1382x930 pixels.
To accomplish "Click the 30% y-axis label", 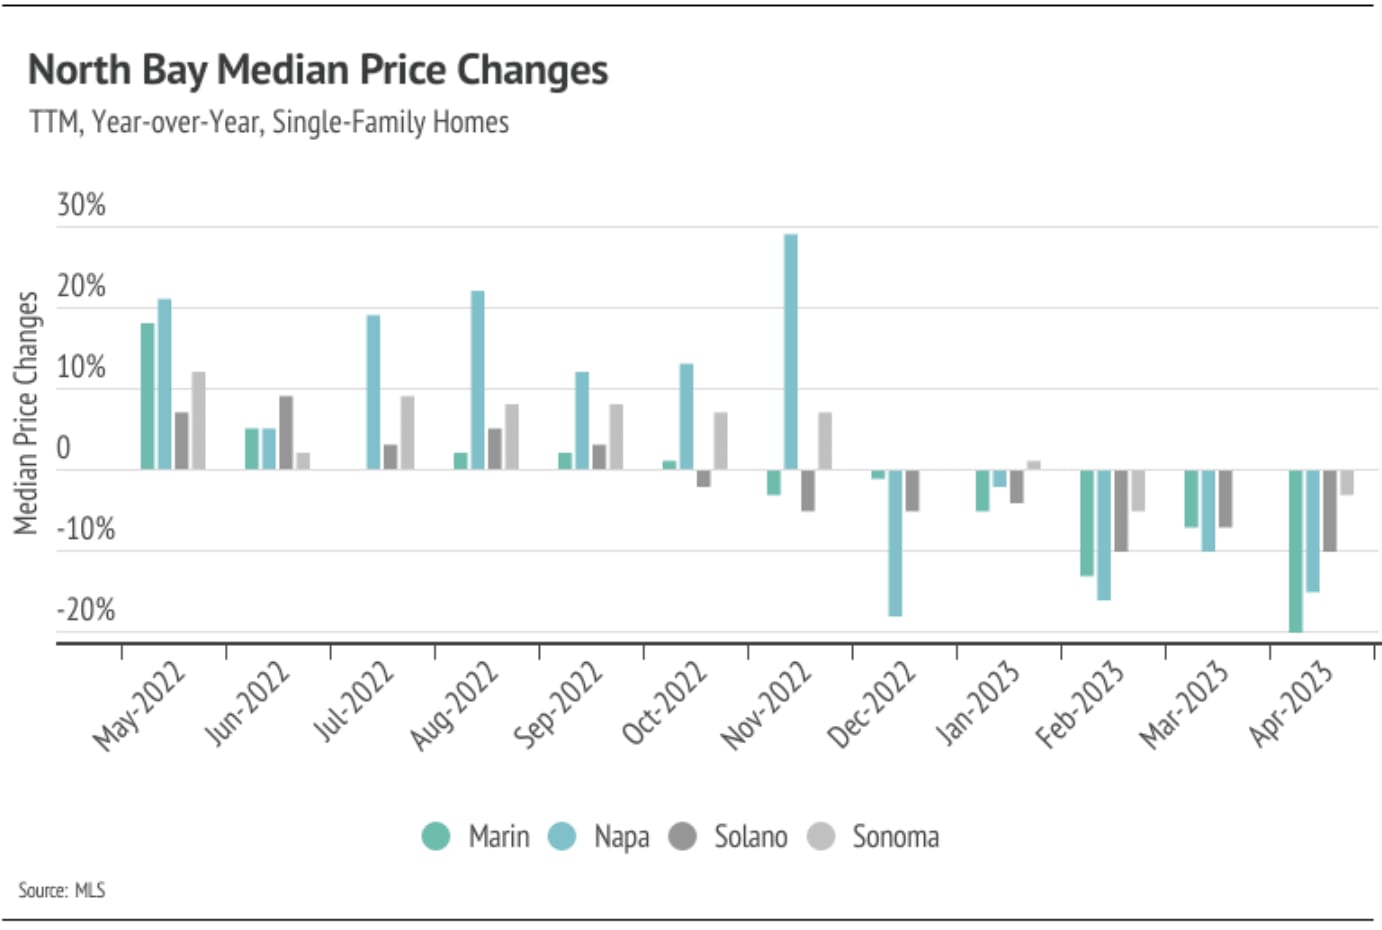I will [81, 205].
